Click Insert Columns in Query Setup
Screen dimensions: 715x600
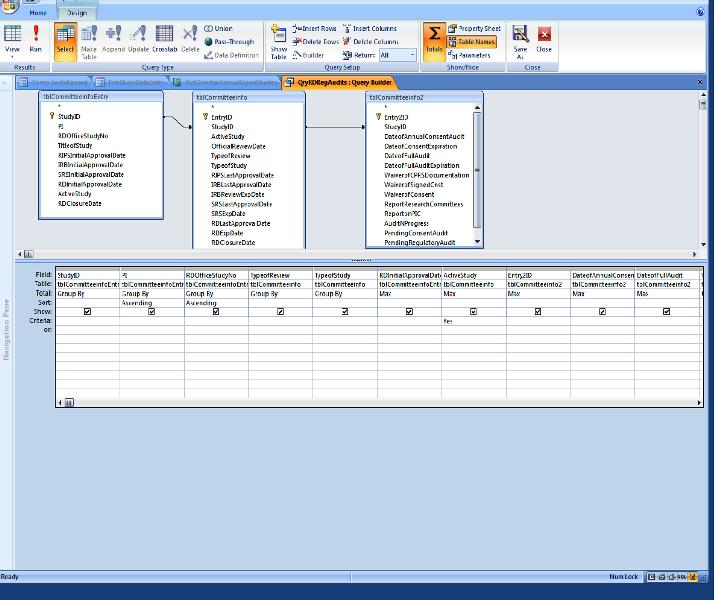370,29
